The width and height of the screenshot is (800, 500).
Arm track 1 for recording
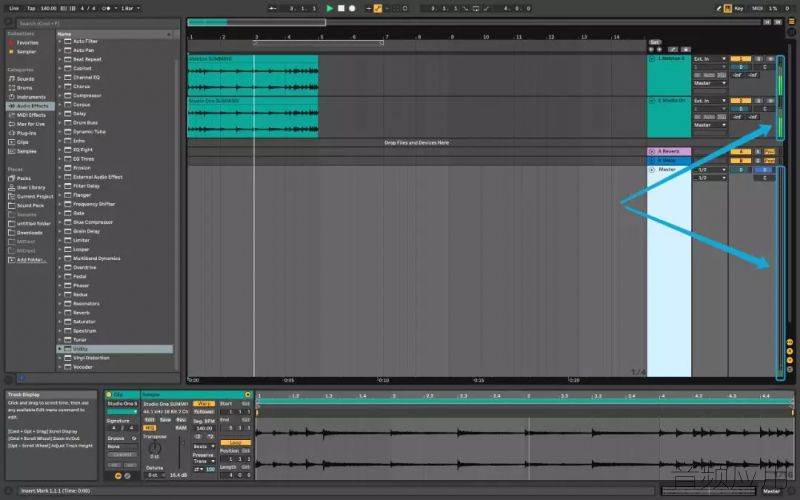(770, 59)
